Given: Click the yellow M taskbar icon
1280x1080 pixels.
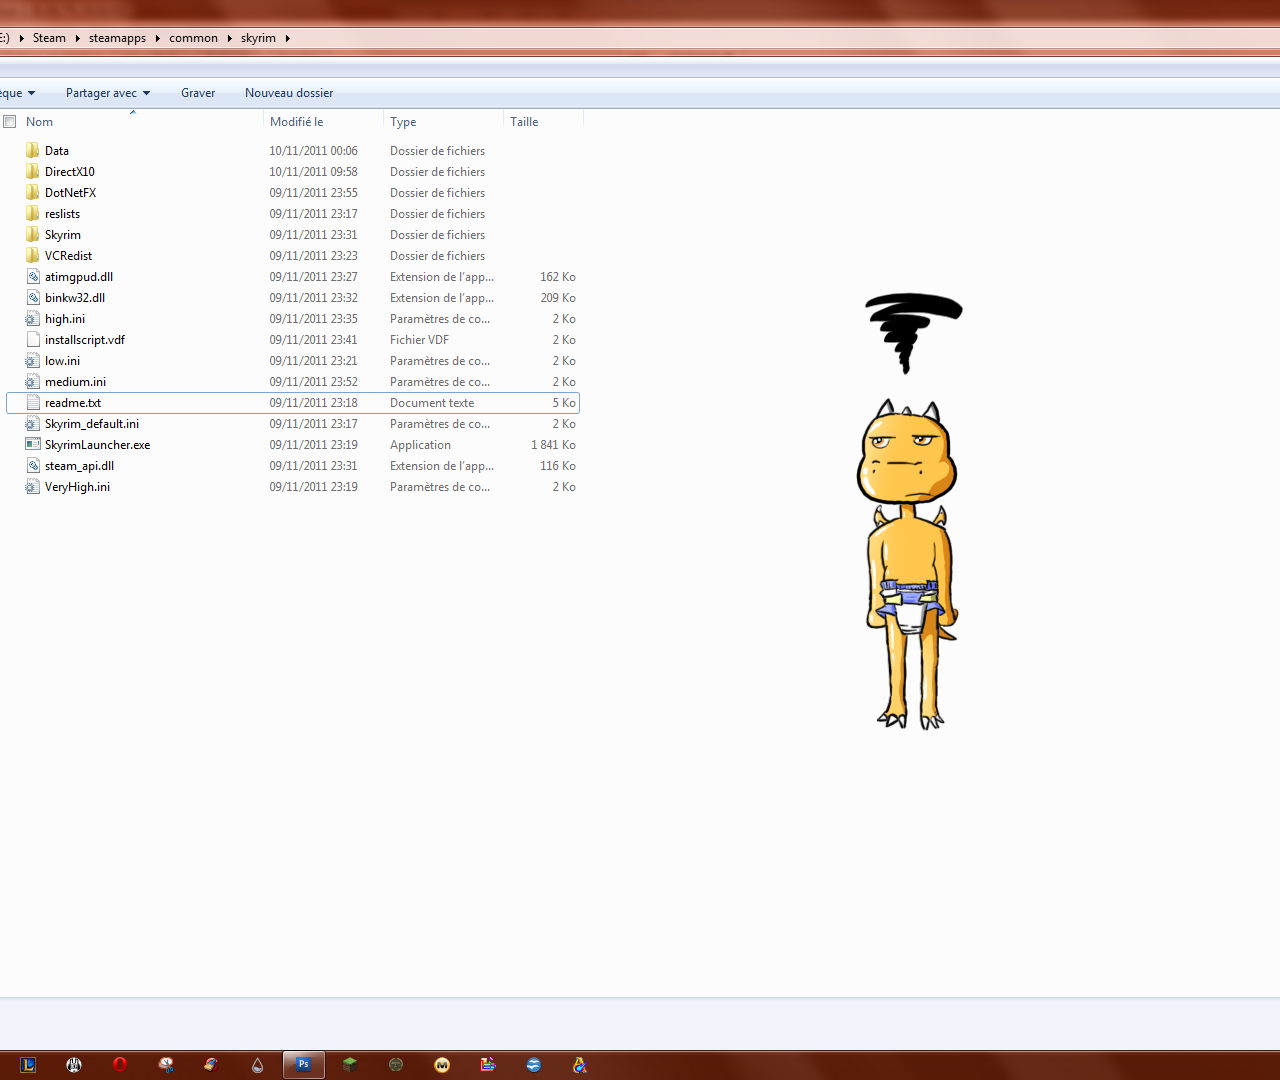Looking at the screenshot, I should click(442, 1065).
